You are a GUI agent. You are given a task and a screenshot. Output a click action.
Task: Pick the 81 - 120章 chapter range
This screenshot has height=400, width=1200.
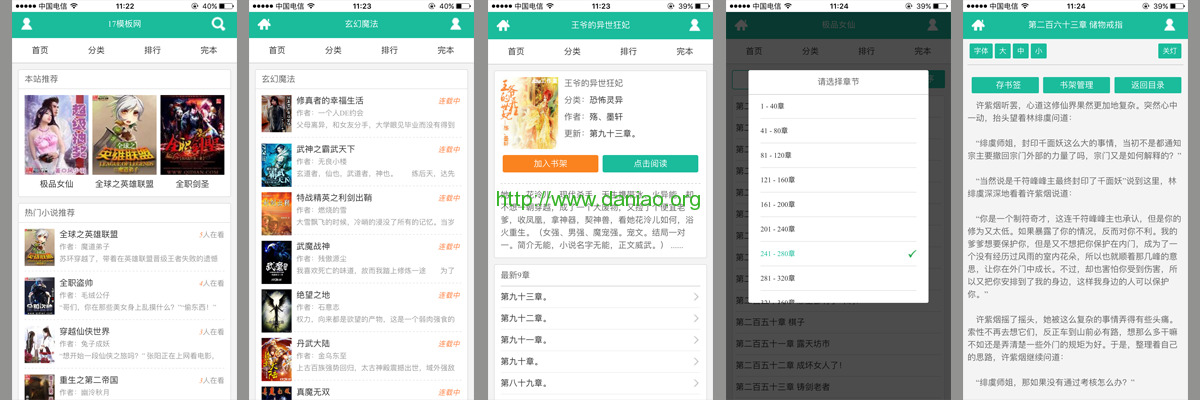click(838, 156)
